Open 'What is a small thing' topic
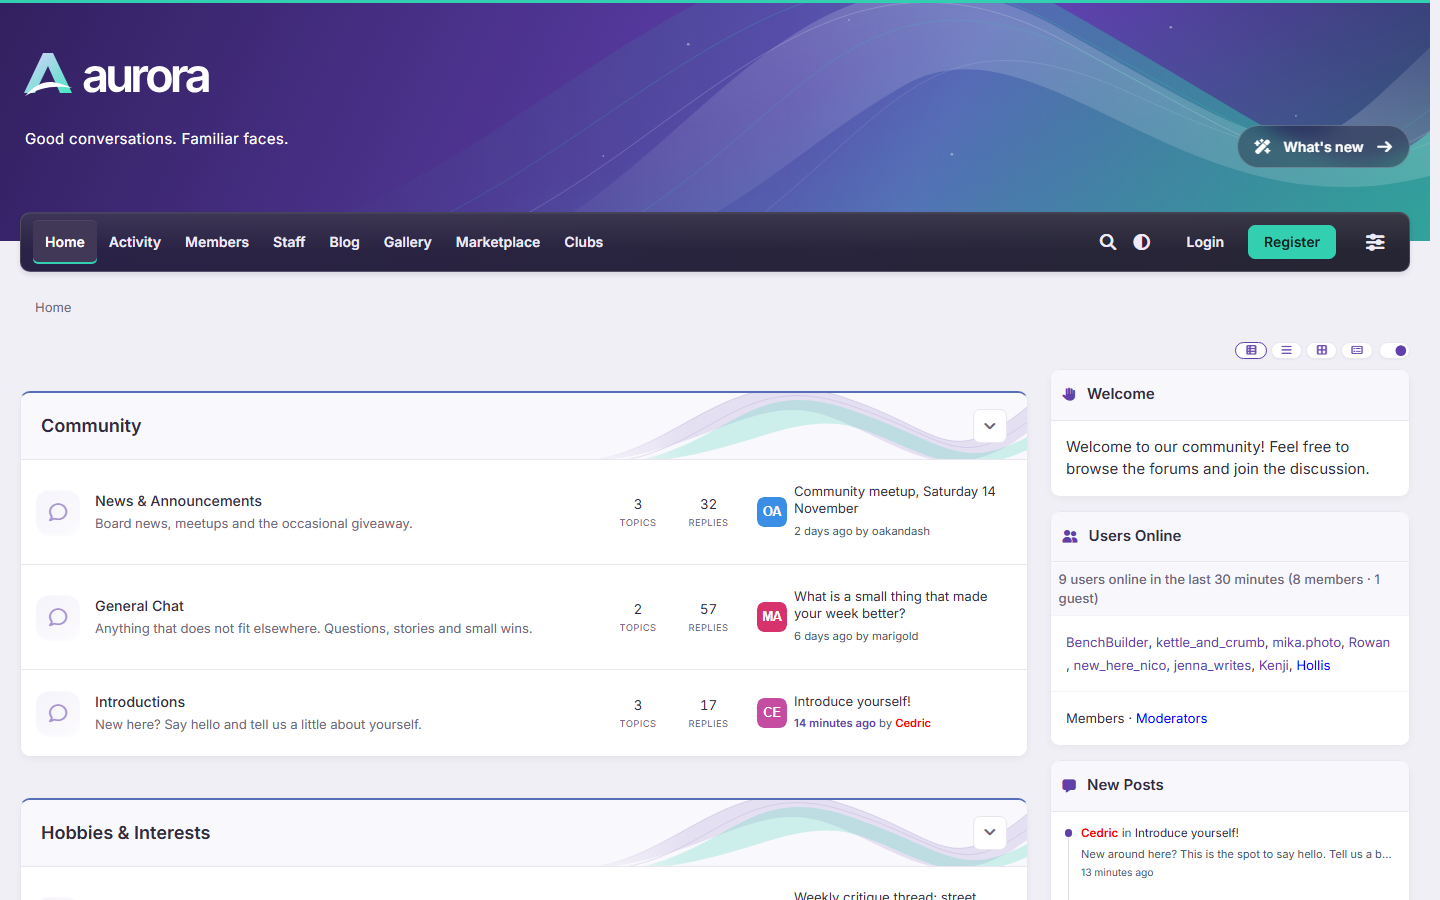Viewport: 1440px width, 900px height. [x=890, y=605]
